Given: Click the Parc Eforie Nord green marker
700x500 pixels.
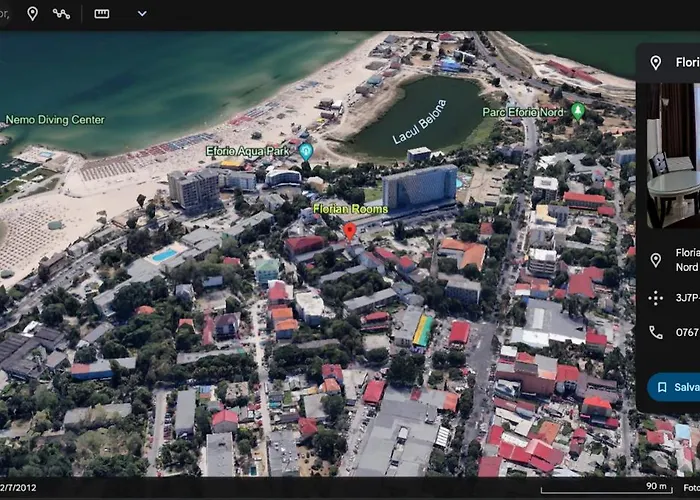Looking at the screenshot, I should [577, 111].
